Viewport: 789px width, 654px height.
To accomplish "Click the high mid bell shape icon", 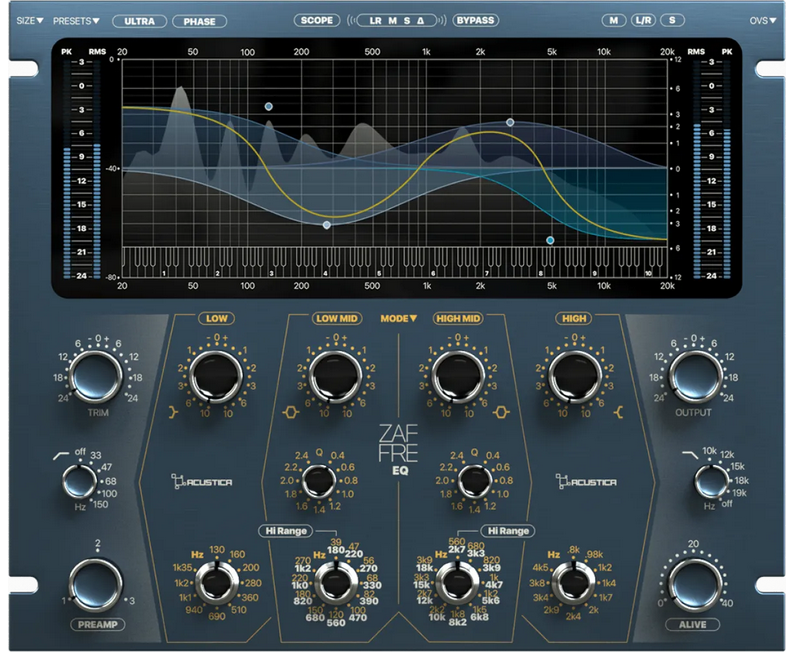I will (x=501, y=413).
